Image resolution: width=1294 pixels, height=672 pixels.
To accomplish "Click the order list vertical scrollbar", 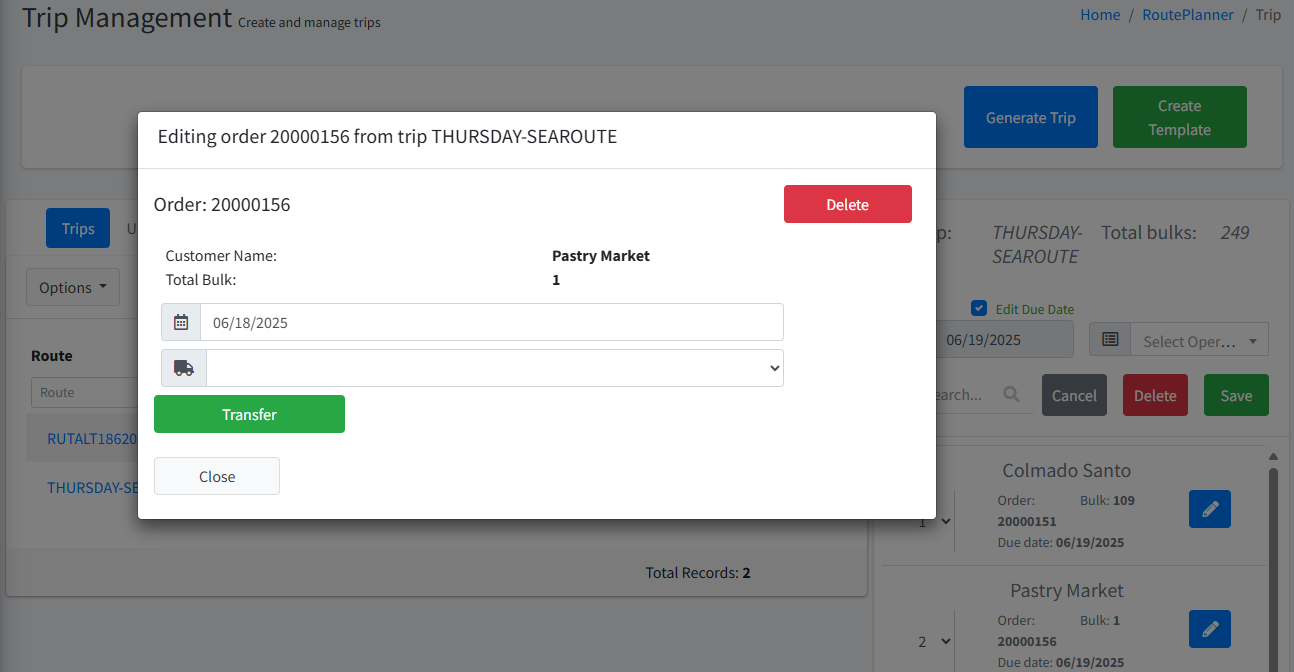I will point(1273,560).
